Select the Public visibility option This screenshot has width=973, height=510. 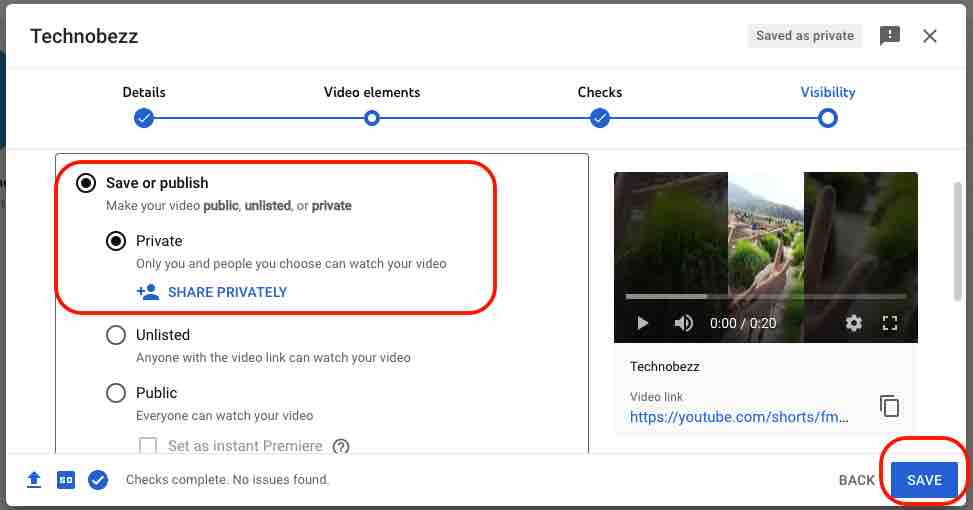coord(116,393)
